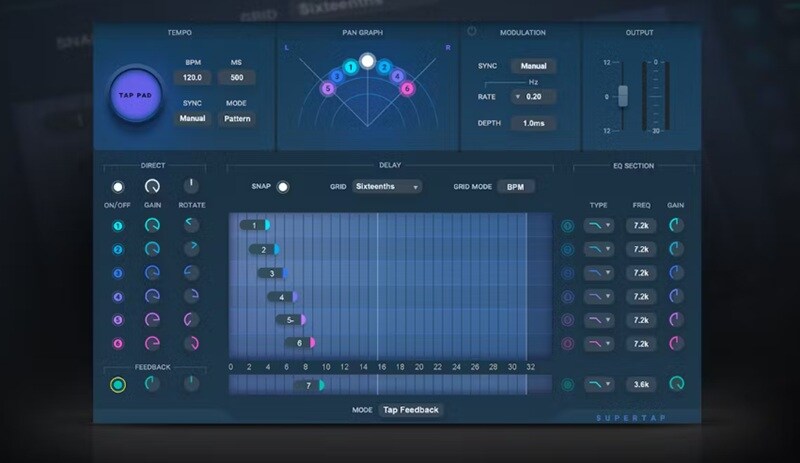Tap the purple TAP PAD button
This screenshot has width=800, height=463.
(136, 95)
